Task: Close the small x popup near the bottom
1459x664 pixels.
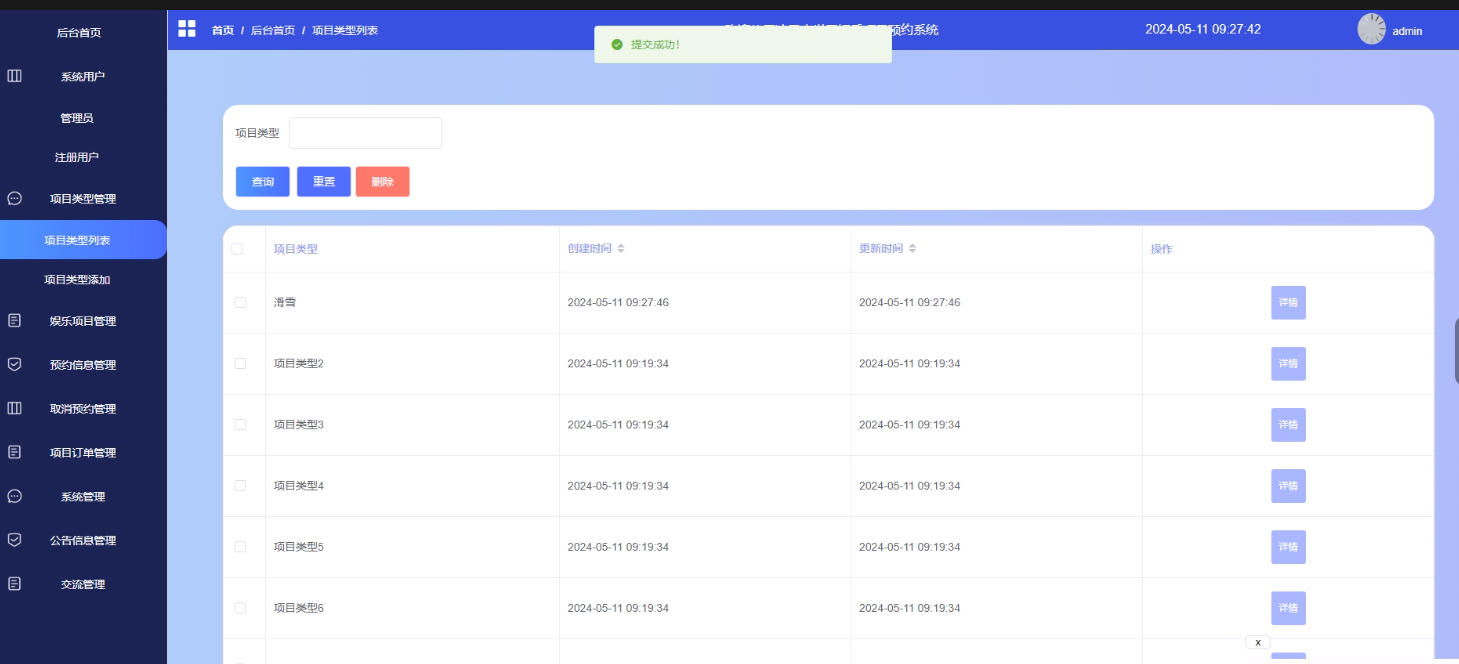Action: [1258, 642]
